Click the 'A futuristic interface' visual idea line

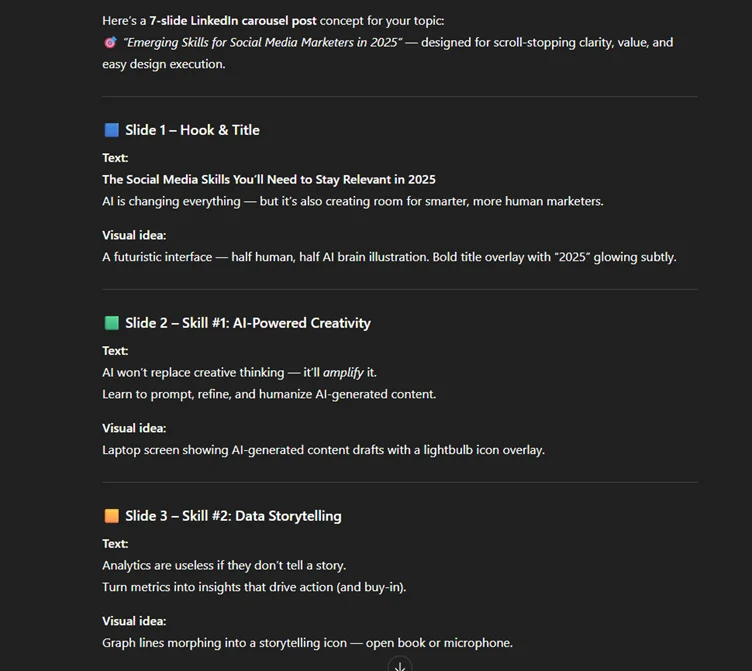pyautogui.click(x=389, y=257)
